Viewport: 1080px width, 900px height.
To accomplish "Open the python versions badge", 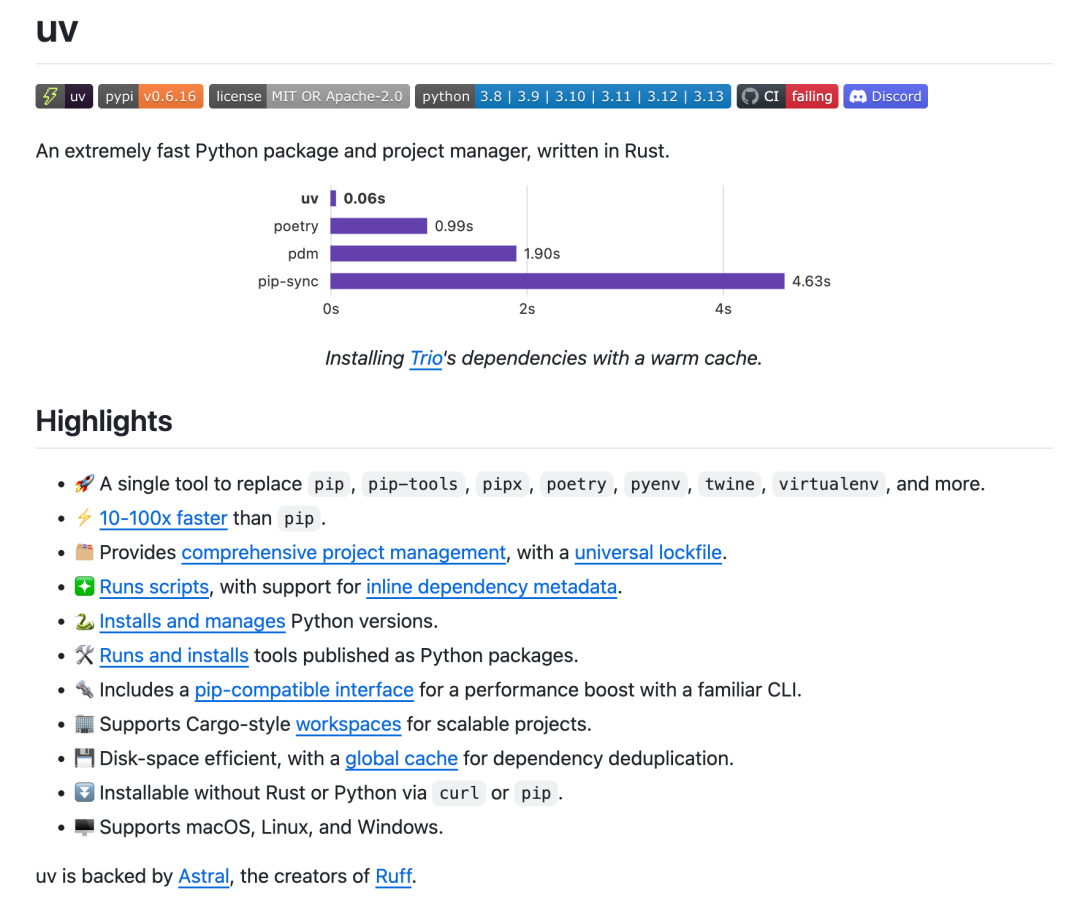I will point(572,96).
